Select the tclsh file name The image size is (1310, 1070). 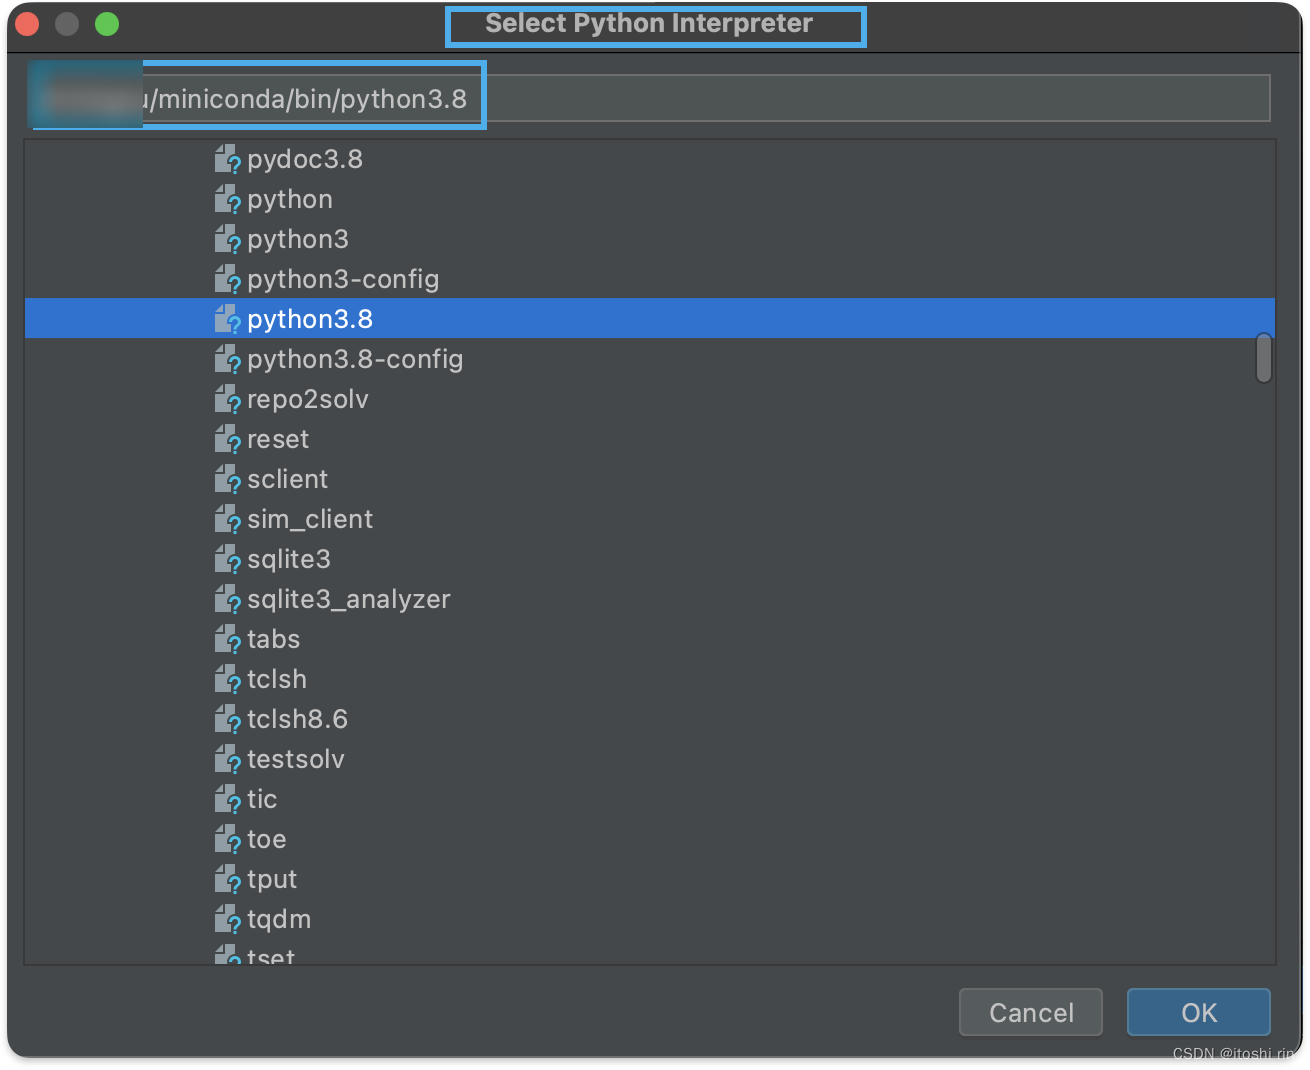coord(277,679)
